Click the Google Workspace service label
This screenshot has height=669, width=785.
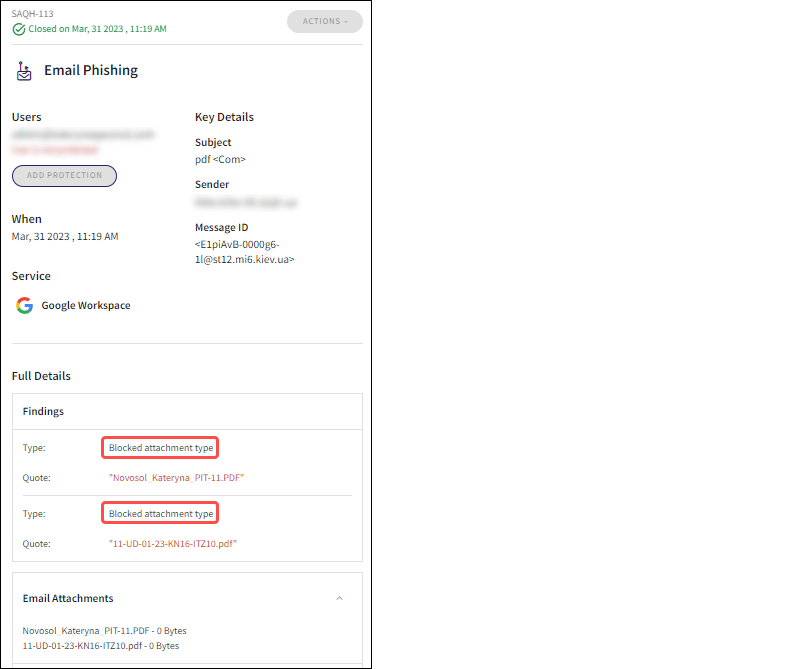point(86,305)
